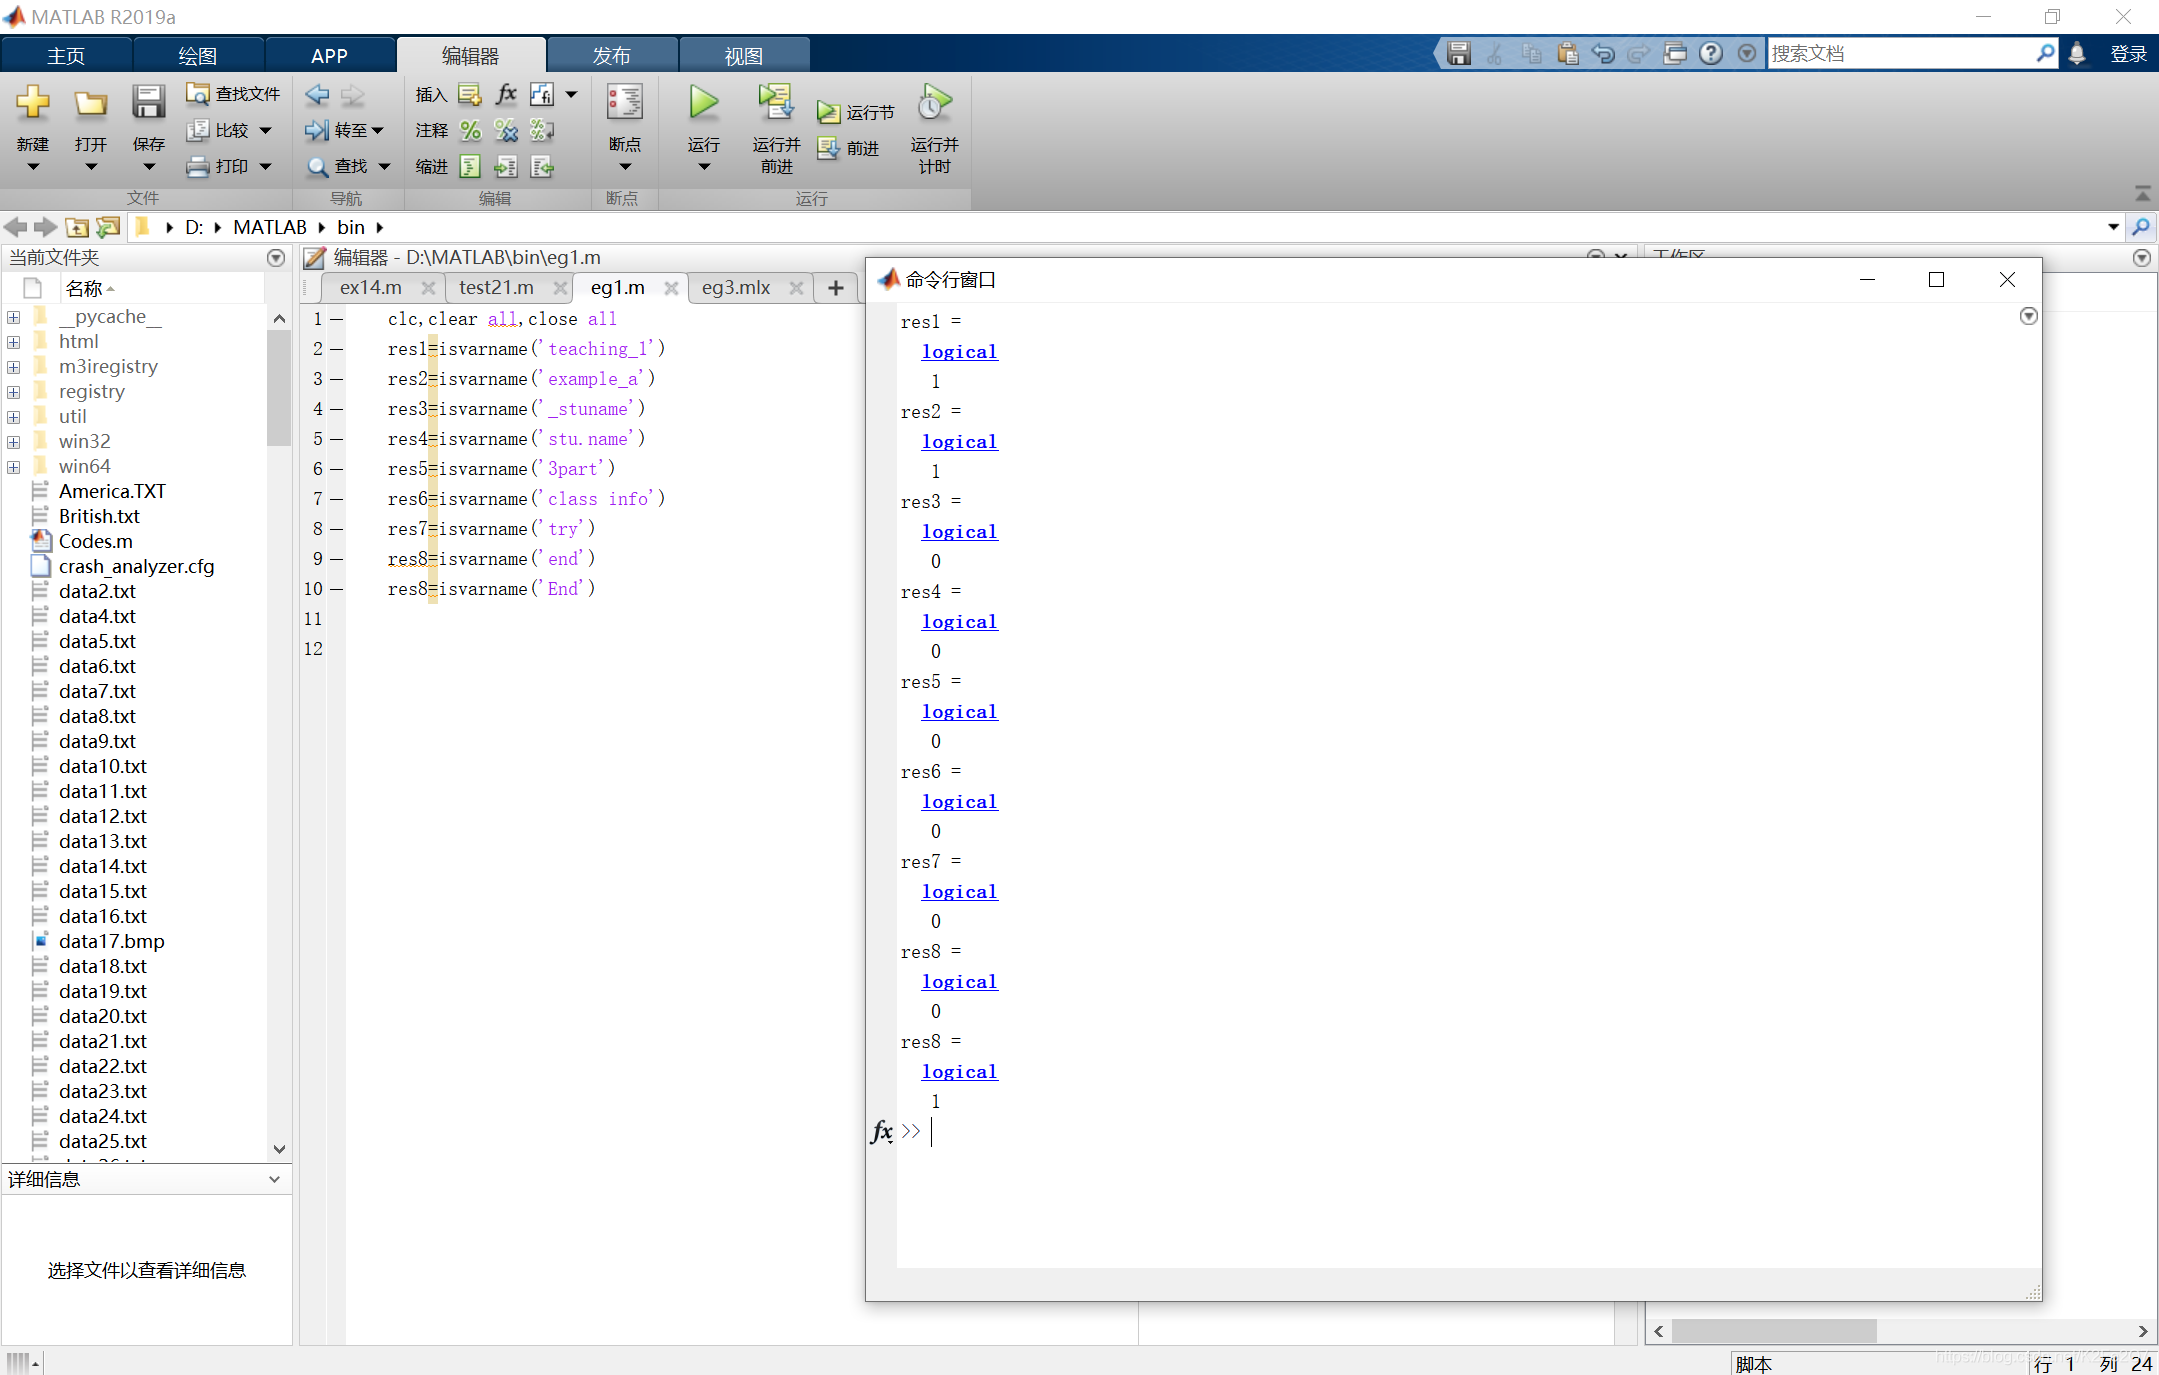Image resolution: width=2159 pixels, height=1375 pixels.
Task: Click the Run and Time icon
Action: coord(934,103)
